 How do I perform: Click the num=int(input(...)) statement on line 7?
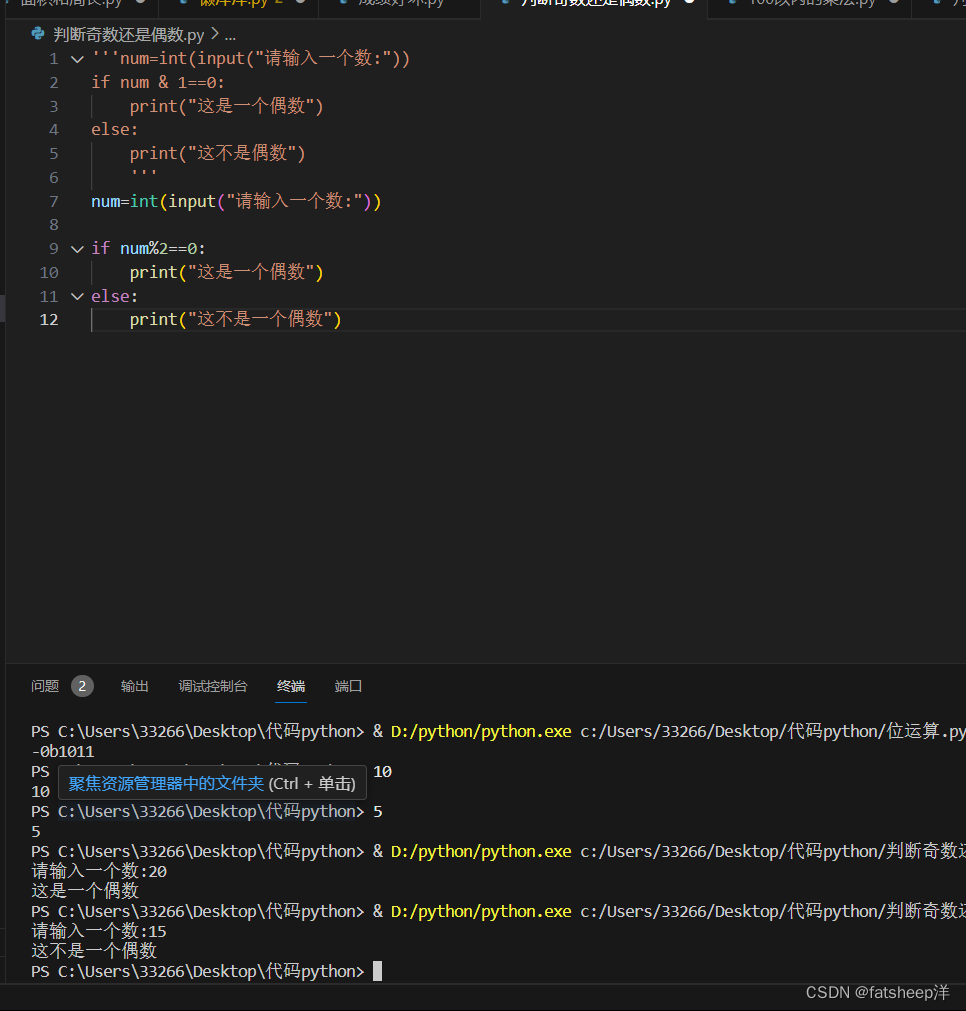point(236,201)
